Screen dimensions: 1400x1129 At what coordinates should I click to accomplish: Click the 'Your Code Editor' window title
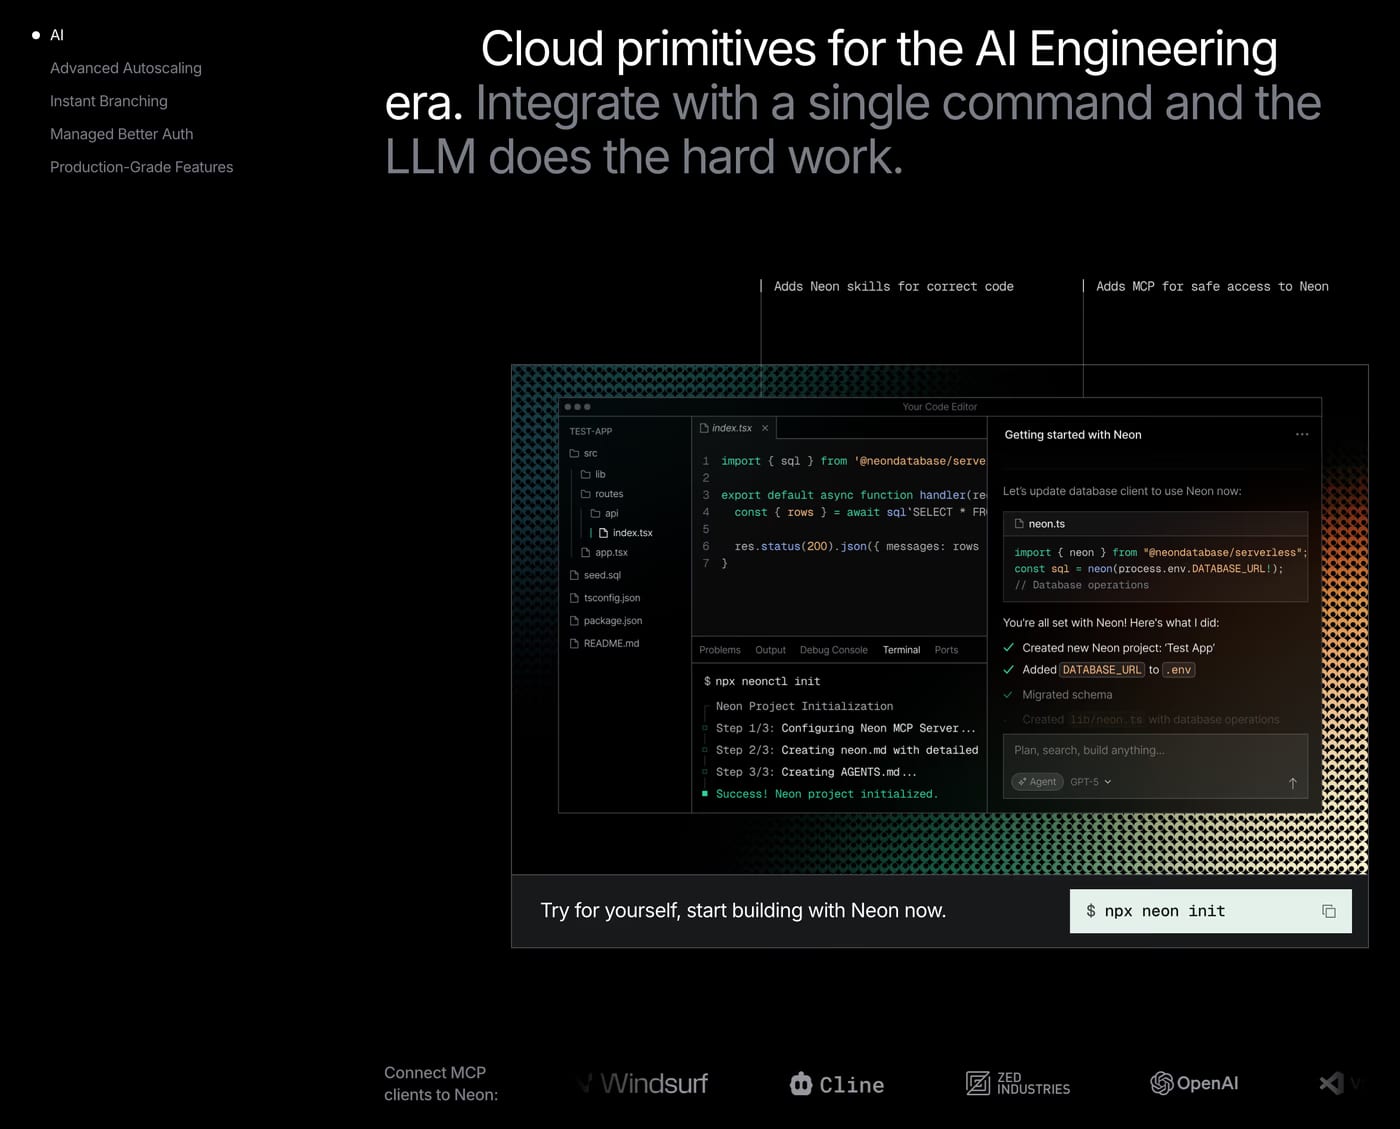click(x=940, y=407)
